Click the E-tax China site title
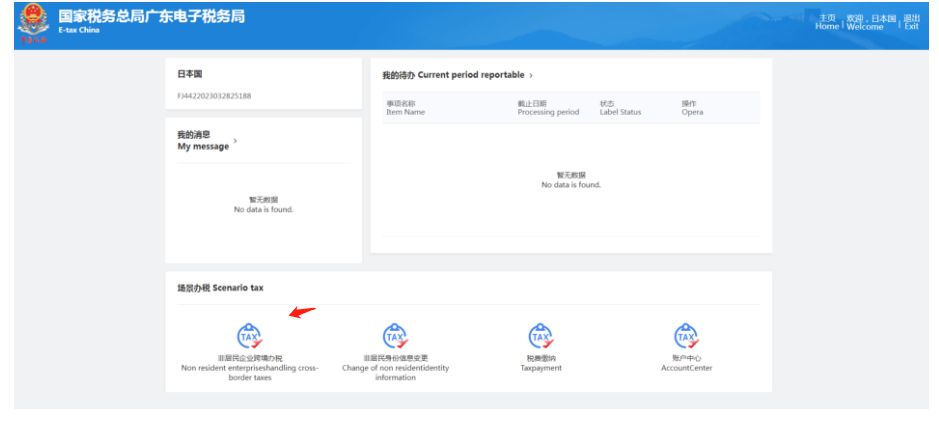 tap(79, 30)
